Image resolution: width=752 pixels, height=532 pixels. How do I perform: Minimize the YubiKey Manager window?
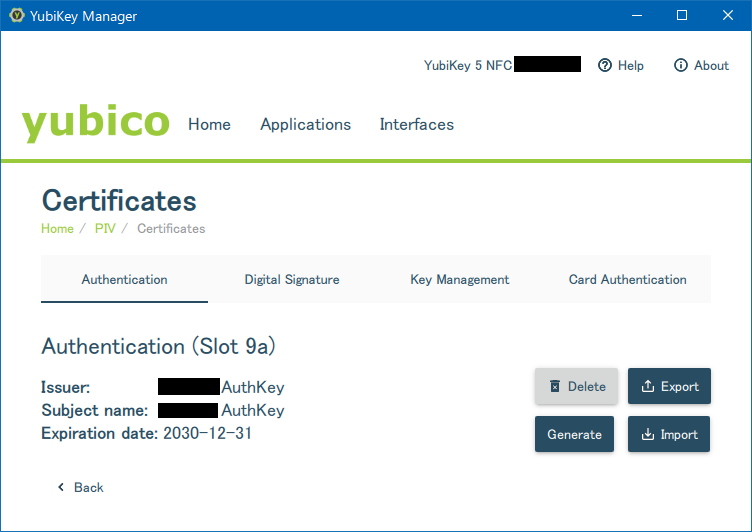(637, 15)
